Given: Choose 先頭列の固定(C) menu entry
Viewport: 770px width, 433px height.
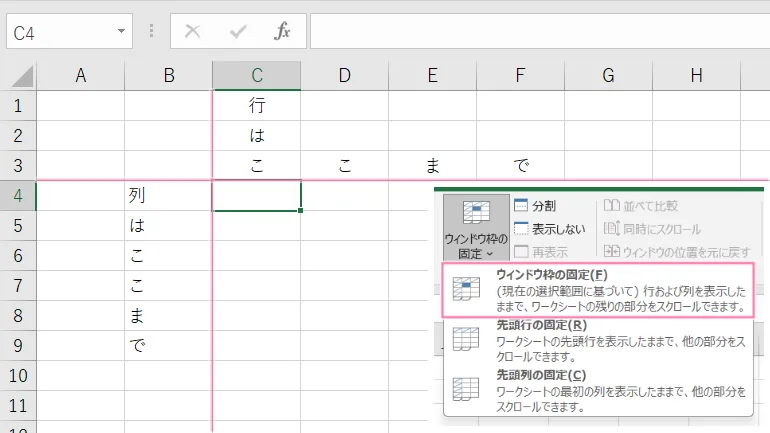Looking at the screenshot, I should point(598,391).
